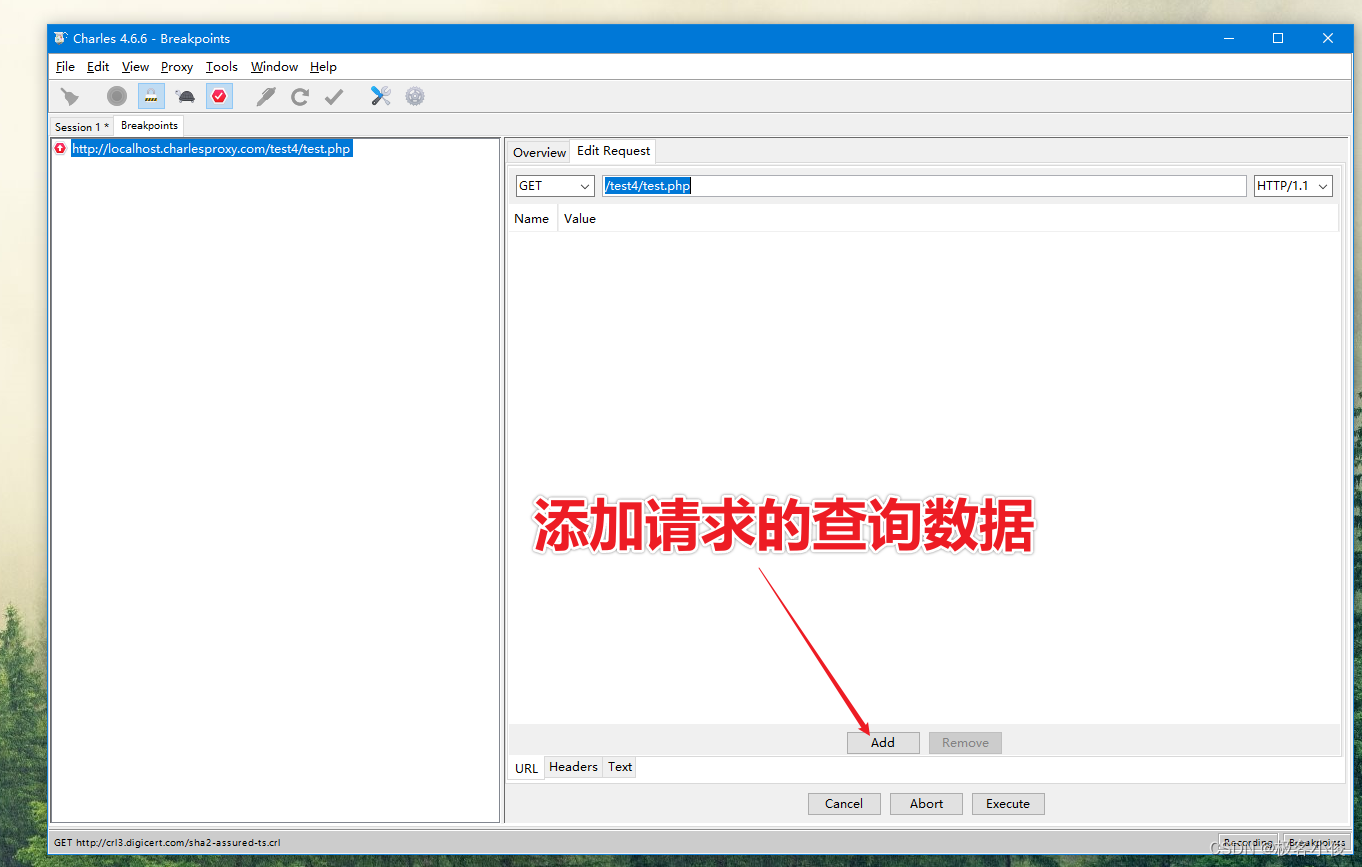
Task: Click the Breakpoints status bar button
Action: pyautogui.click(x=1315, y=843)
